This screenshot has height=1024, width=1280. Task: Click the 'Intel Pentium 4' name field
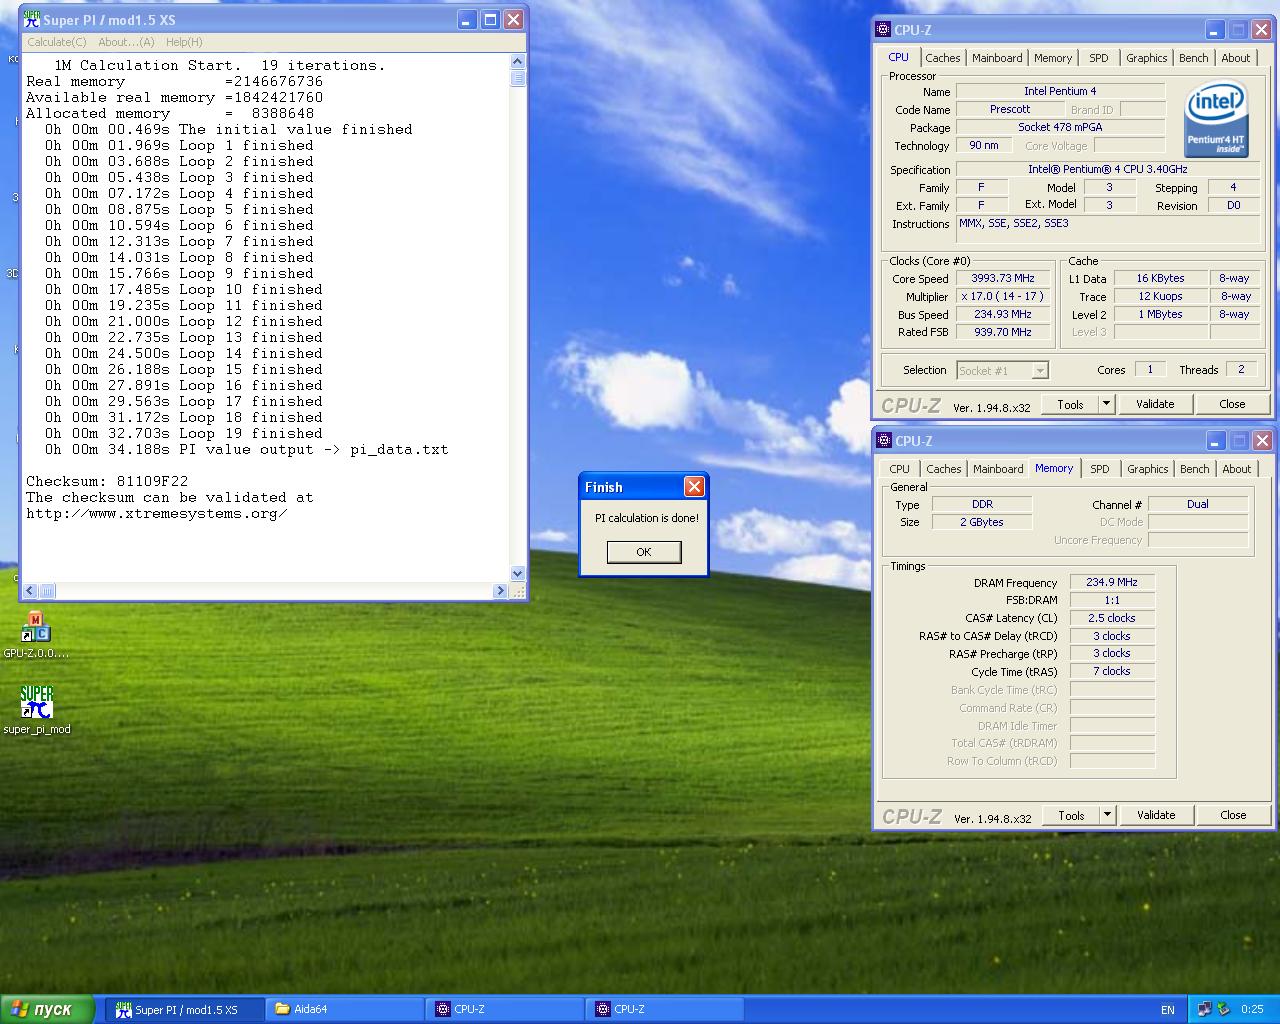click(x=1060, y=91)
